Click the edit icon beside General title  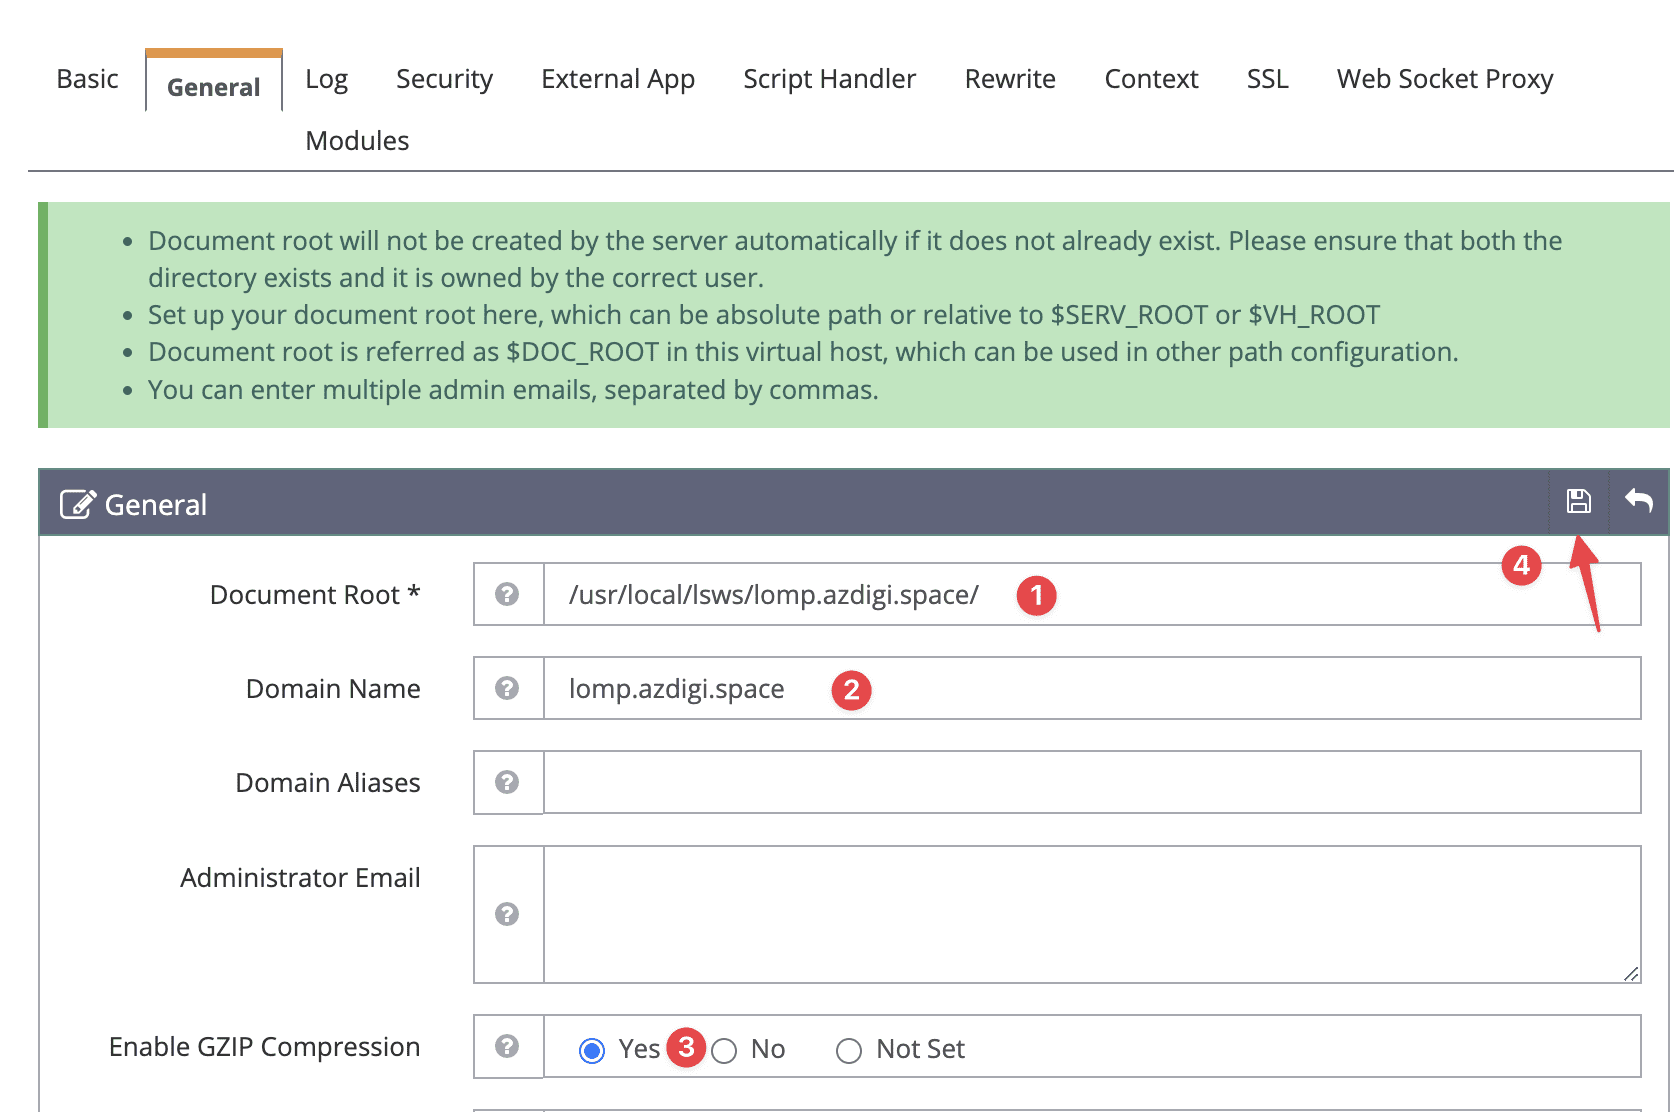click(78, 504)
